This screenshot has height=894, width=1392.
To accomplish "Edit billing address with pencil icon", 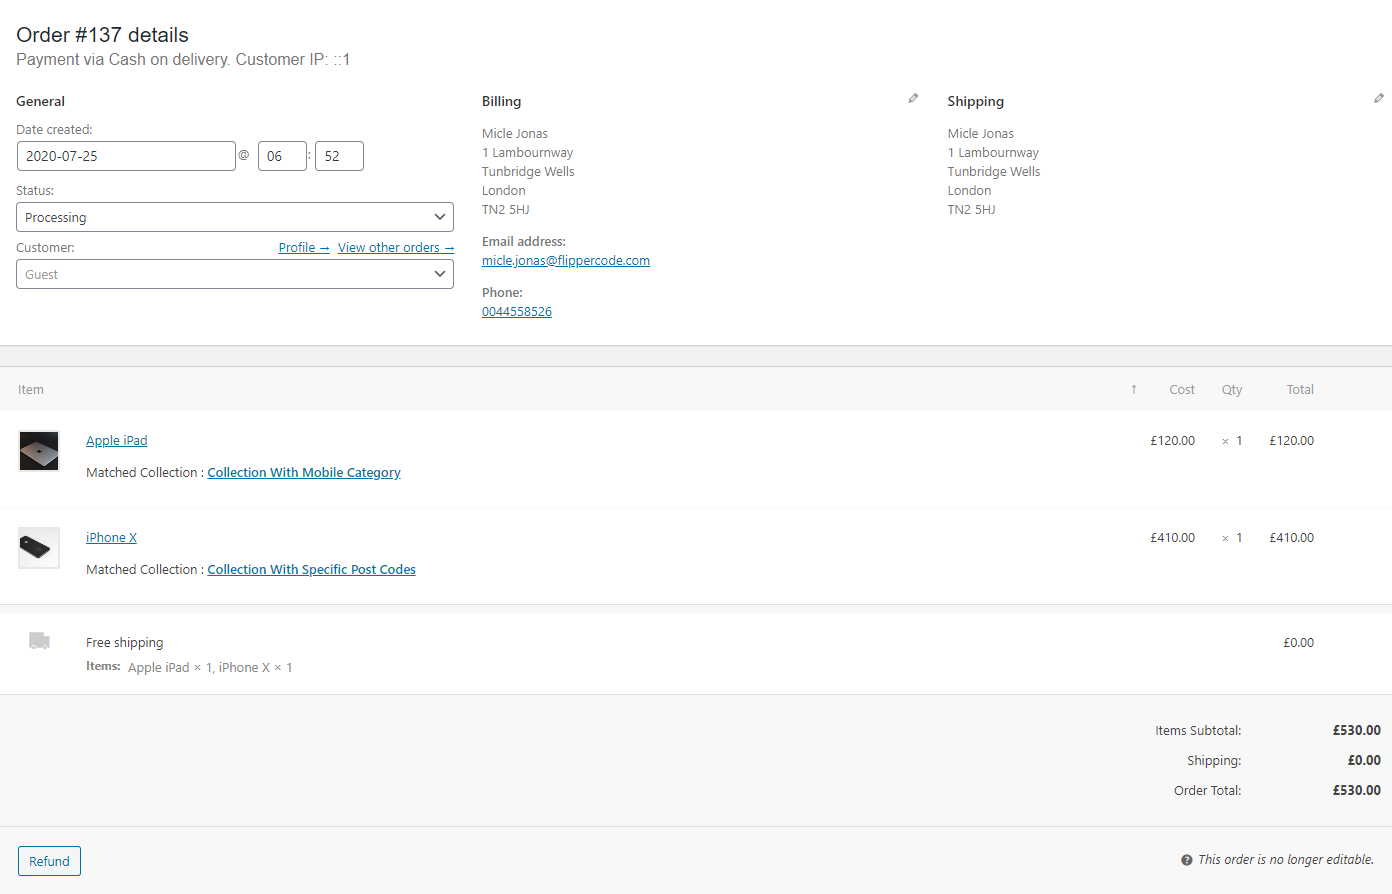I will tap(913, 98).
